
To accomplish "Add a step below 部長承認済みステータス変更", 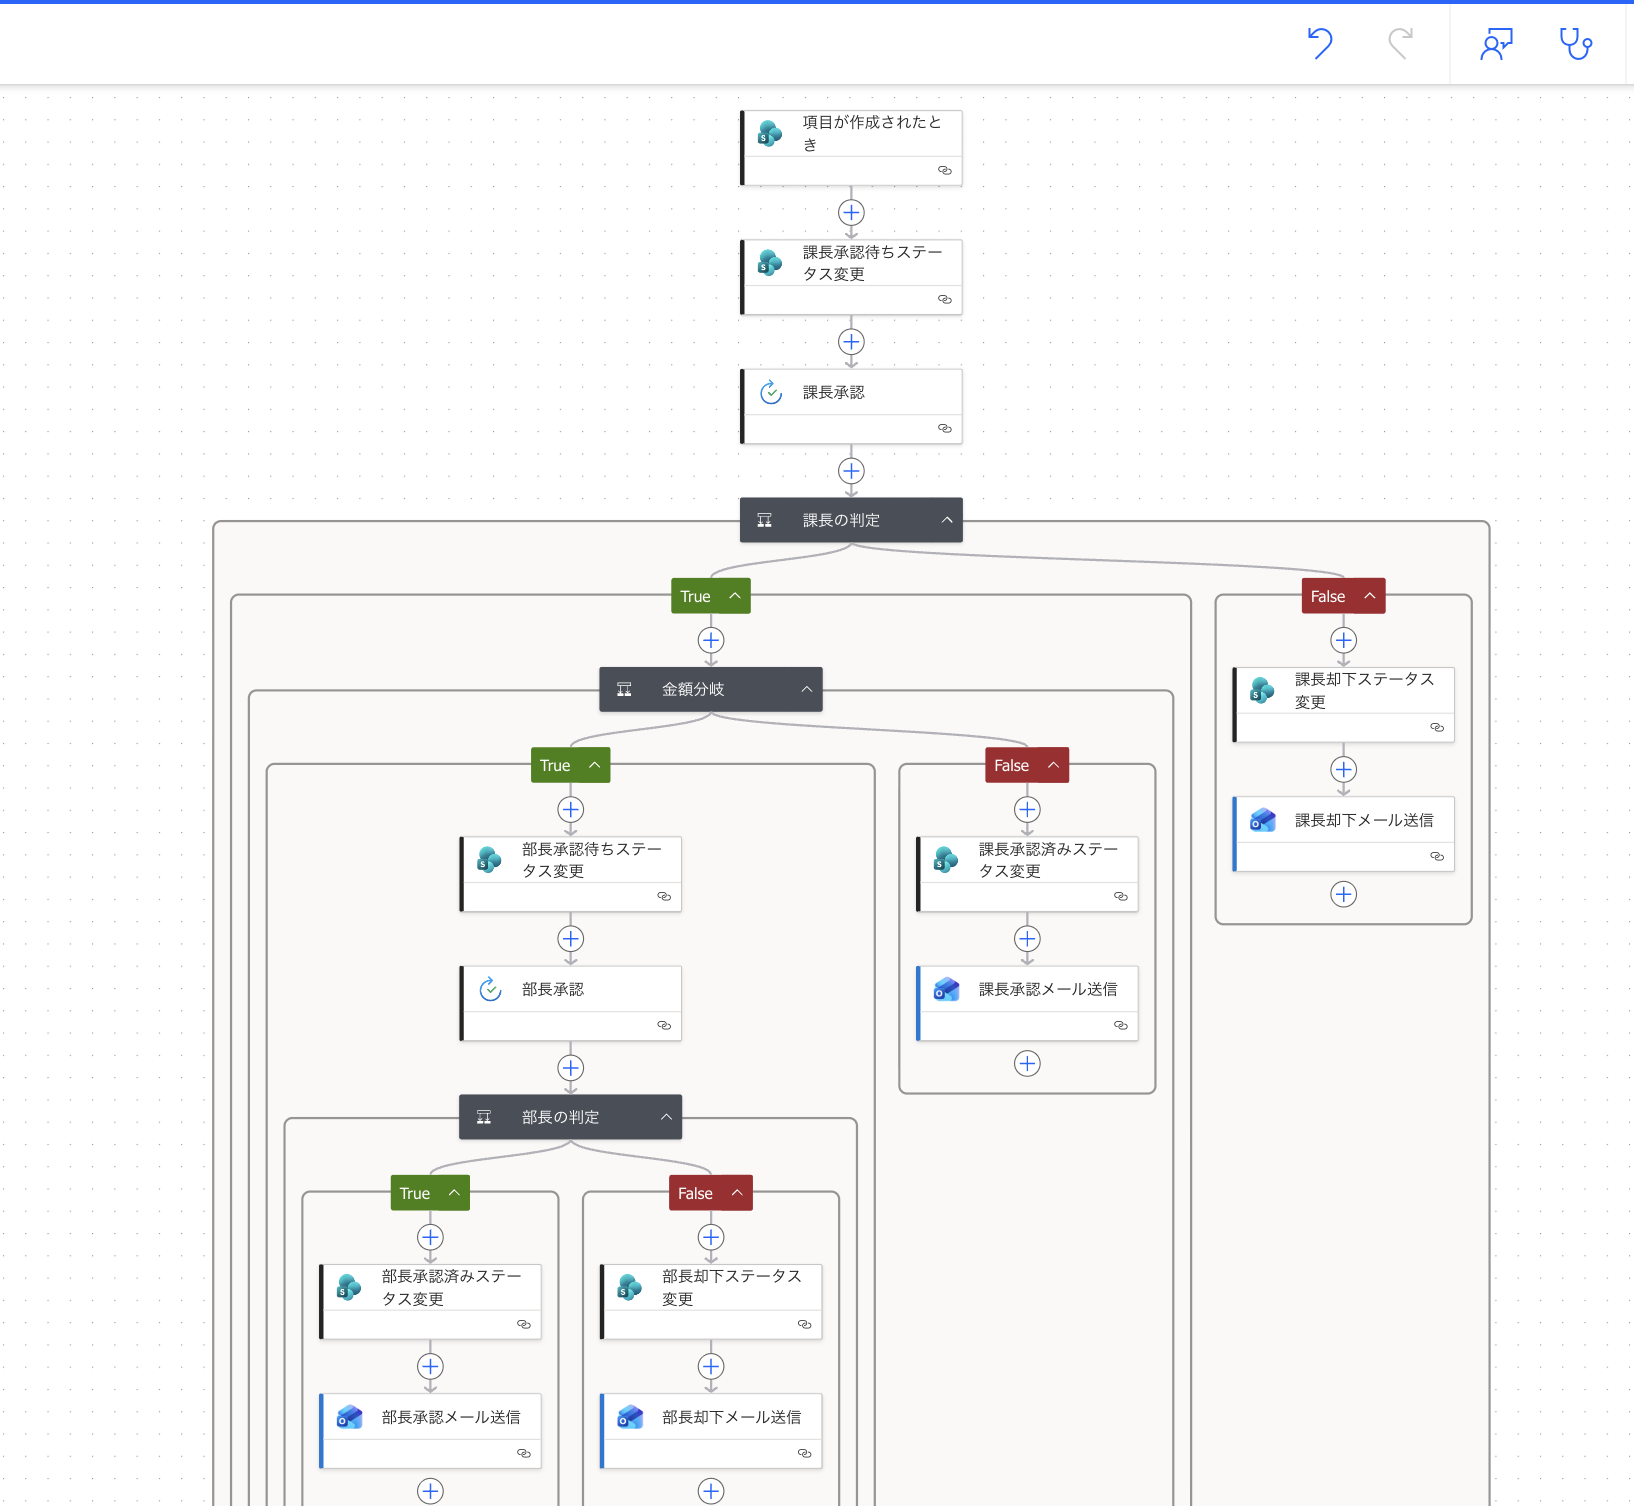I will click(x=430, y=1366).
